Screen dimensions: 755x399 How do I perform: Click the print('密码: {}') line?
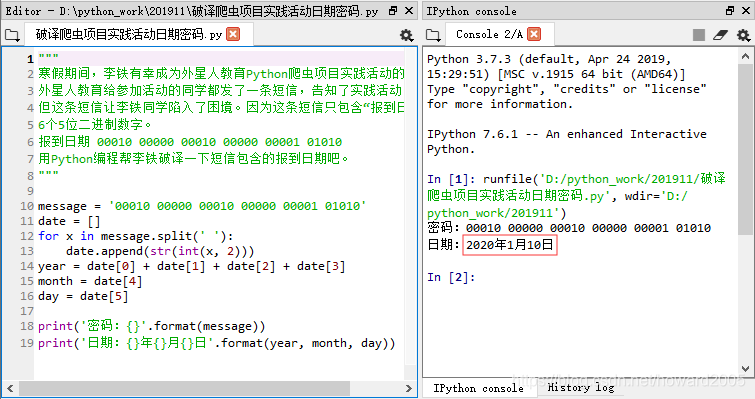(151, 326)
